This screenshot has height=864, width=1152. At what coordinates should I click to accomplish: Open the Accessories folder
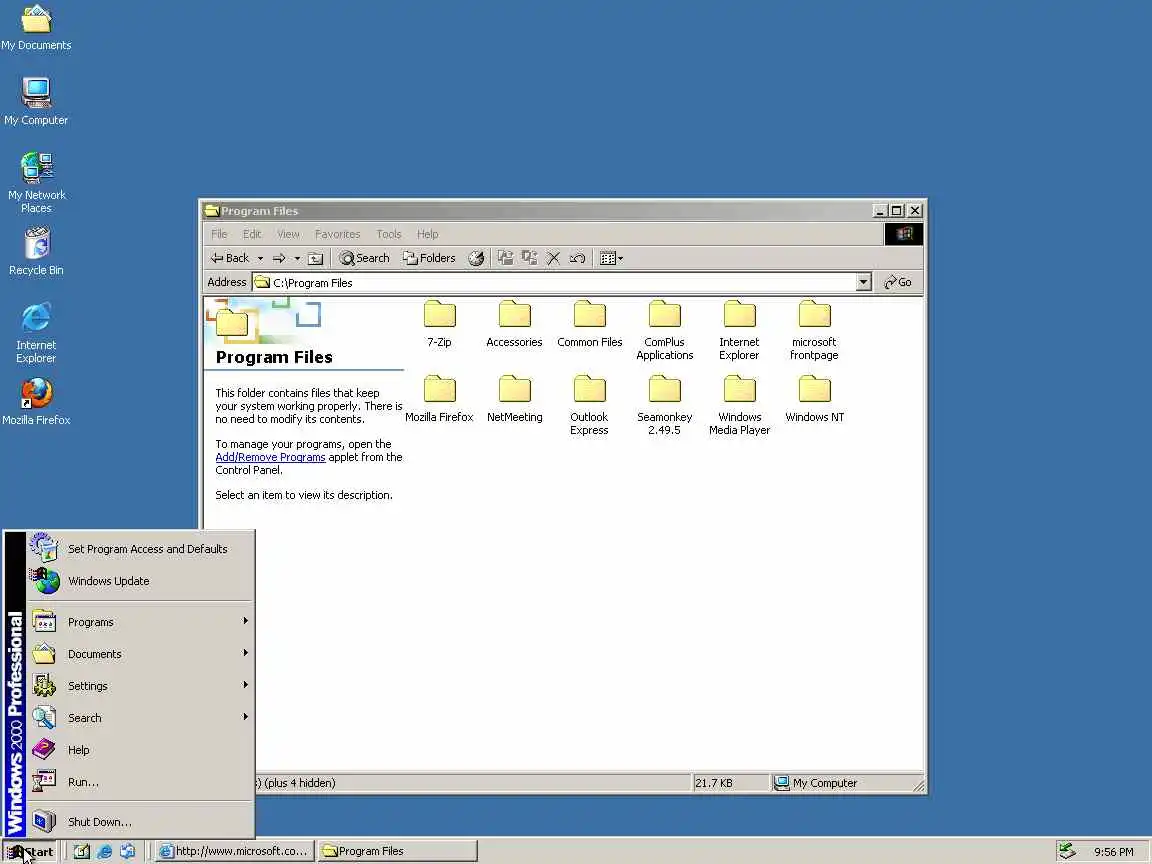coord(514,324)
